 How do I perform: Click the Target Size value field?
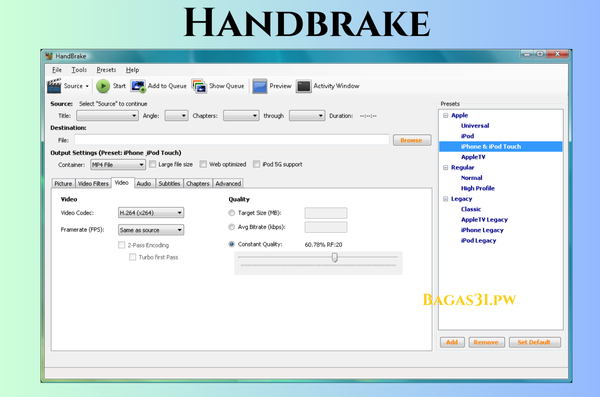point(326,213)
